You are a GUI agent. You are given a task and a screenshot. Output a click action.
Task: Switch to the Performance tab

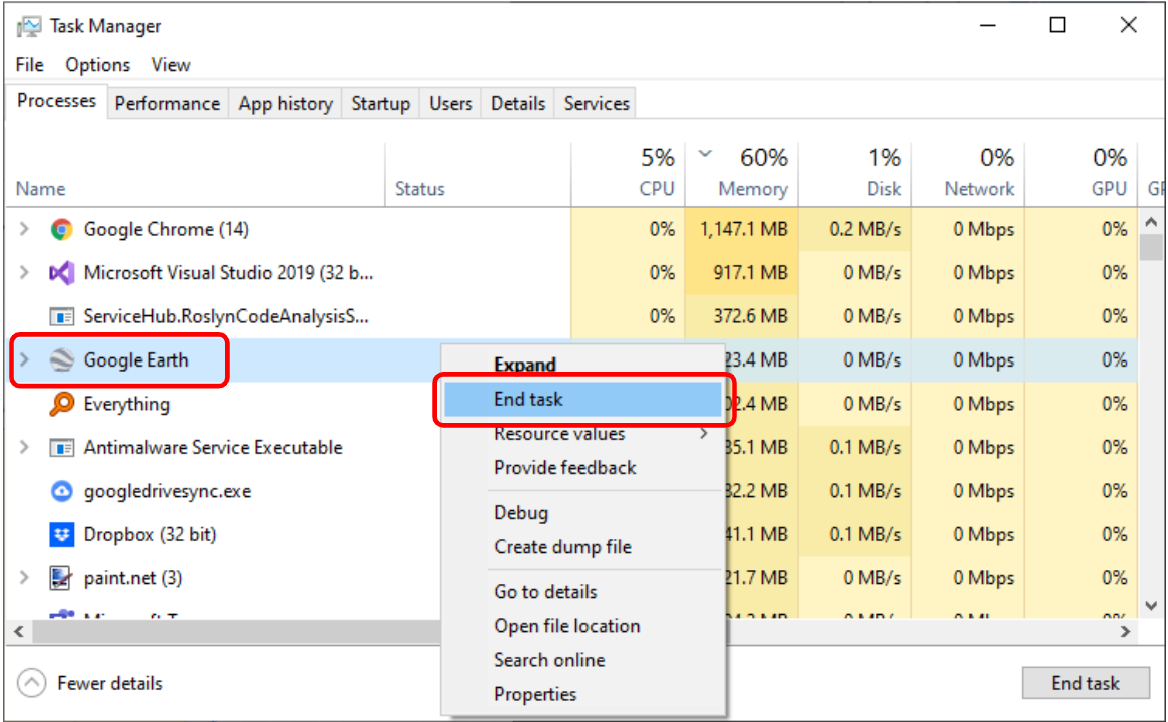pyautogui.click(x=167, y=104)
